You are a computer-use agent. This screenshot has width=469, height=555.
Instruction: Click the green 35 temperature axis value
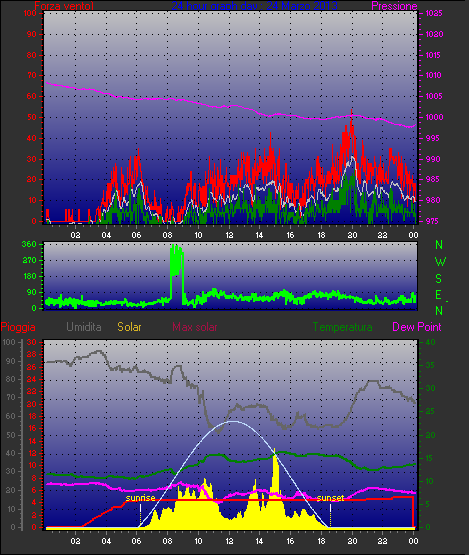[430, 365]
